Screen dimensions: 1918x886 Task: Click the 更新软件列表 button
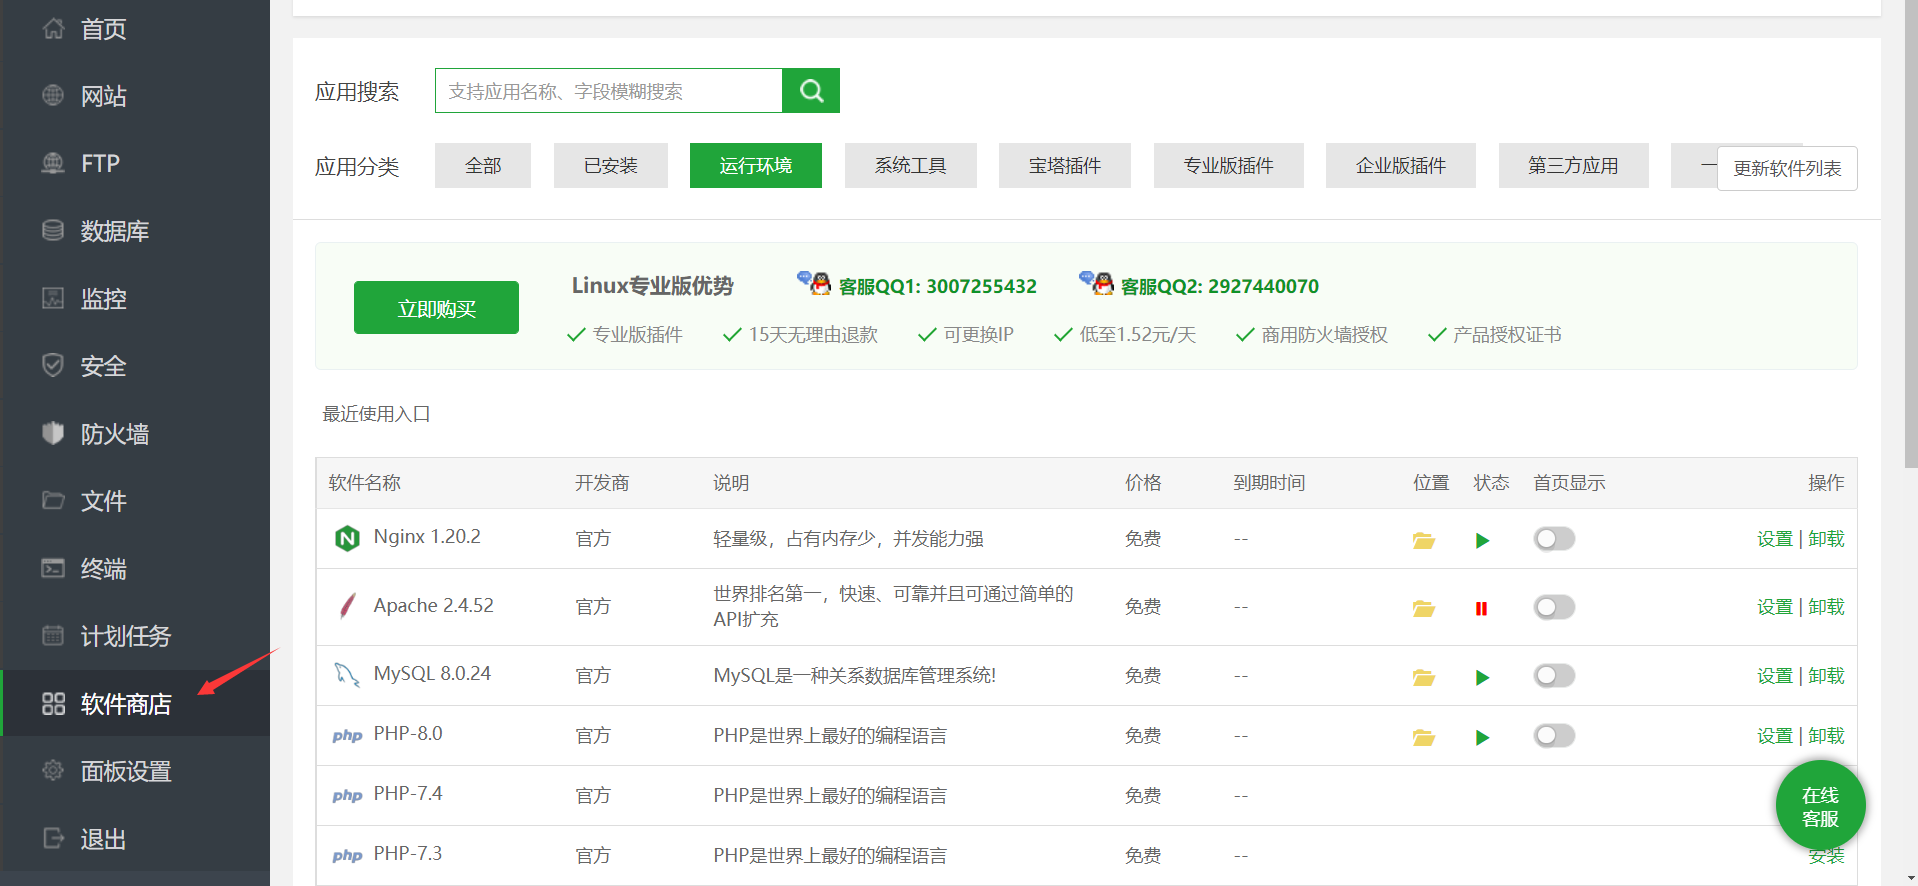click(x=1787, y=168)
